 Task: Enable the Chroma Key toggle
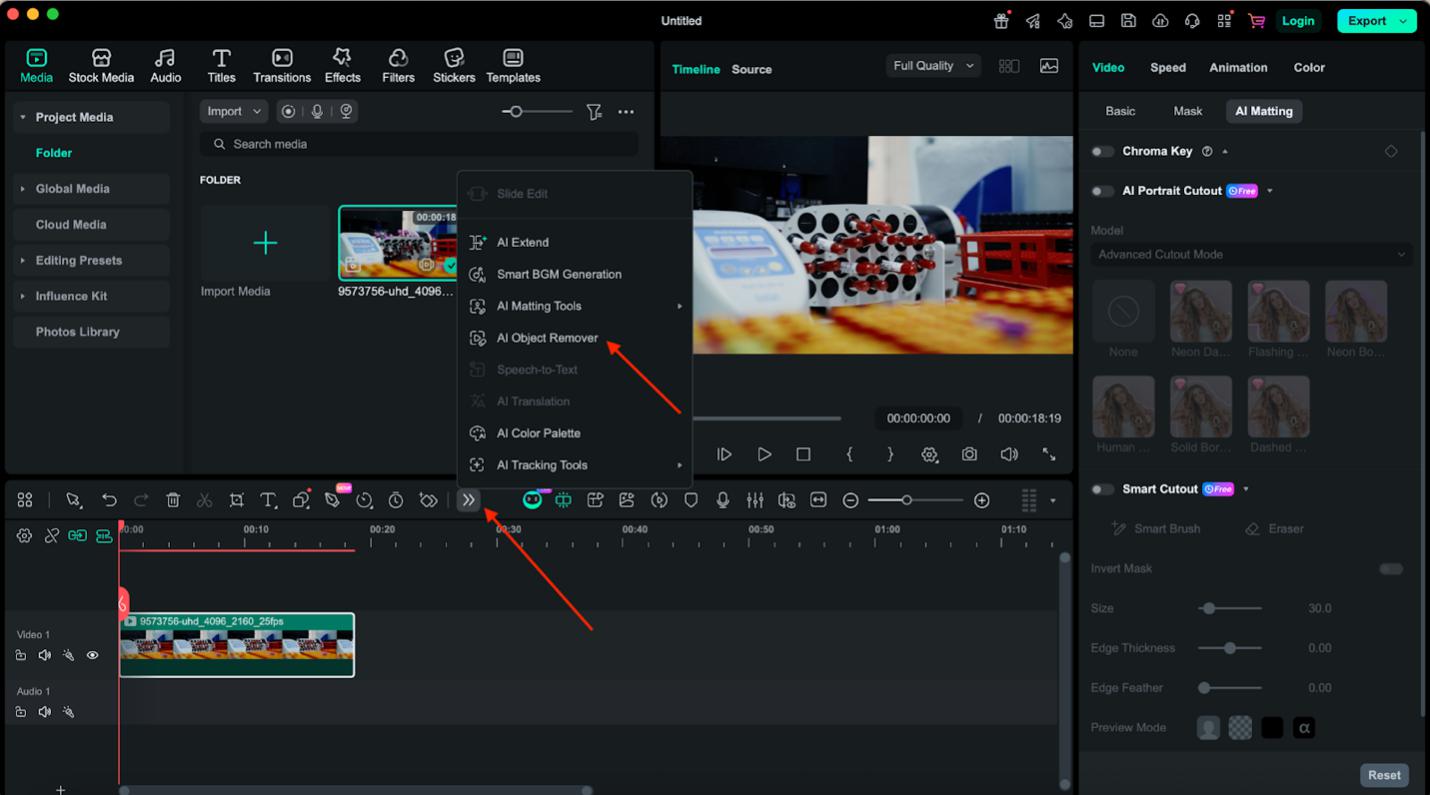[x=1103, y=151]
